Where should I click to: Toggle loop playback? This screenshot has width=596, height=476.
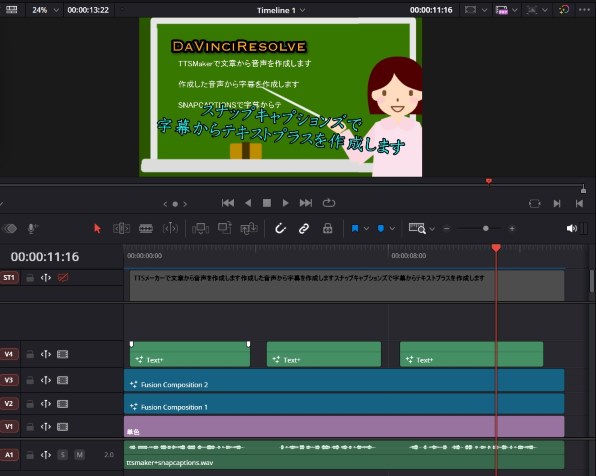pos(329,203)
